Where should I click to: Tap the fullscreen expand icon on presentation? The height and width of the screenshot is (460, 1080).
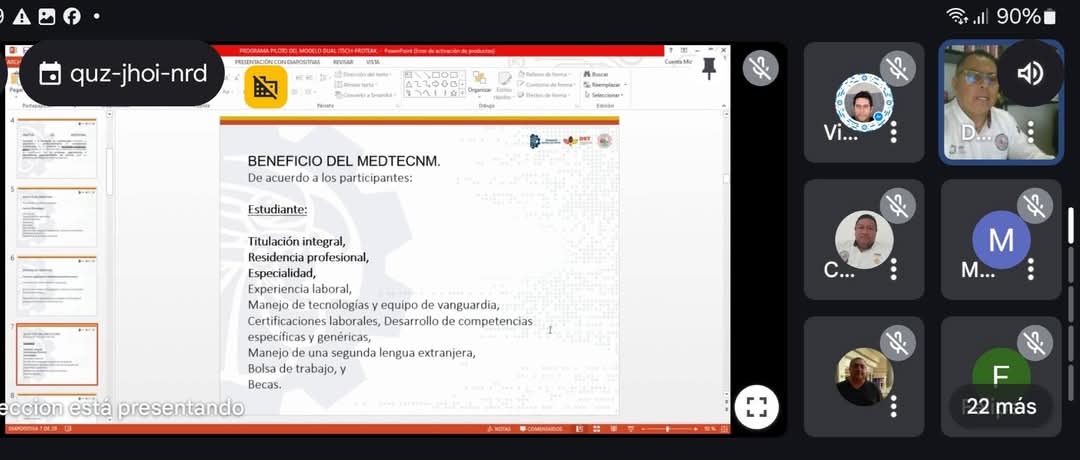pos(756,407)
